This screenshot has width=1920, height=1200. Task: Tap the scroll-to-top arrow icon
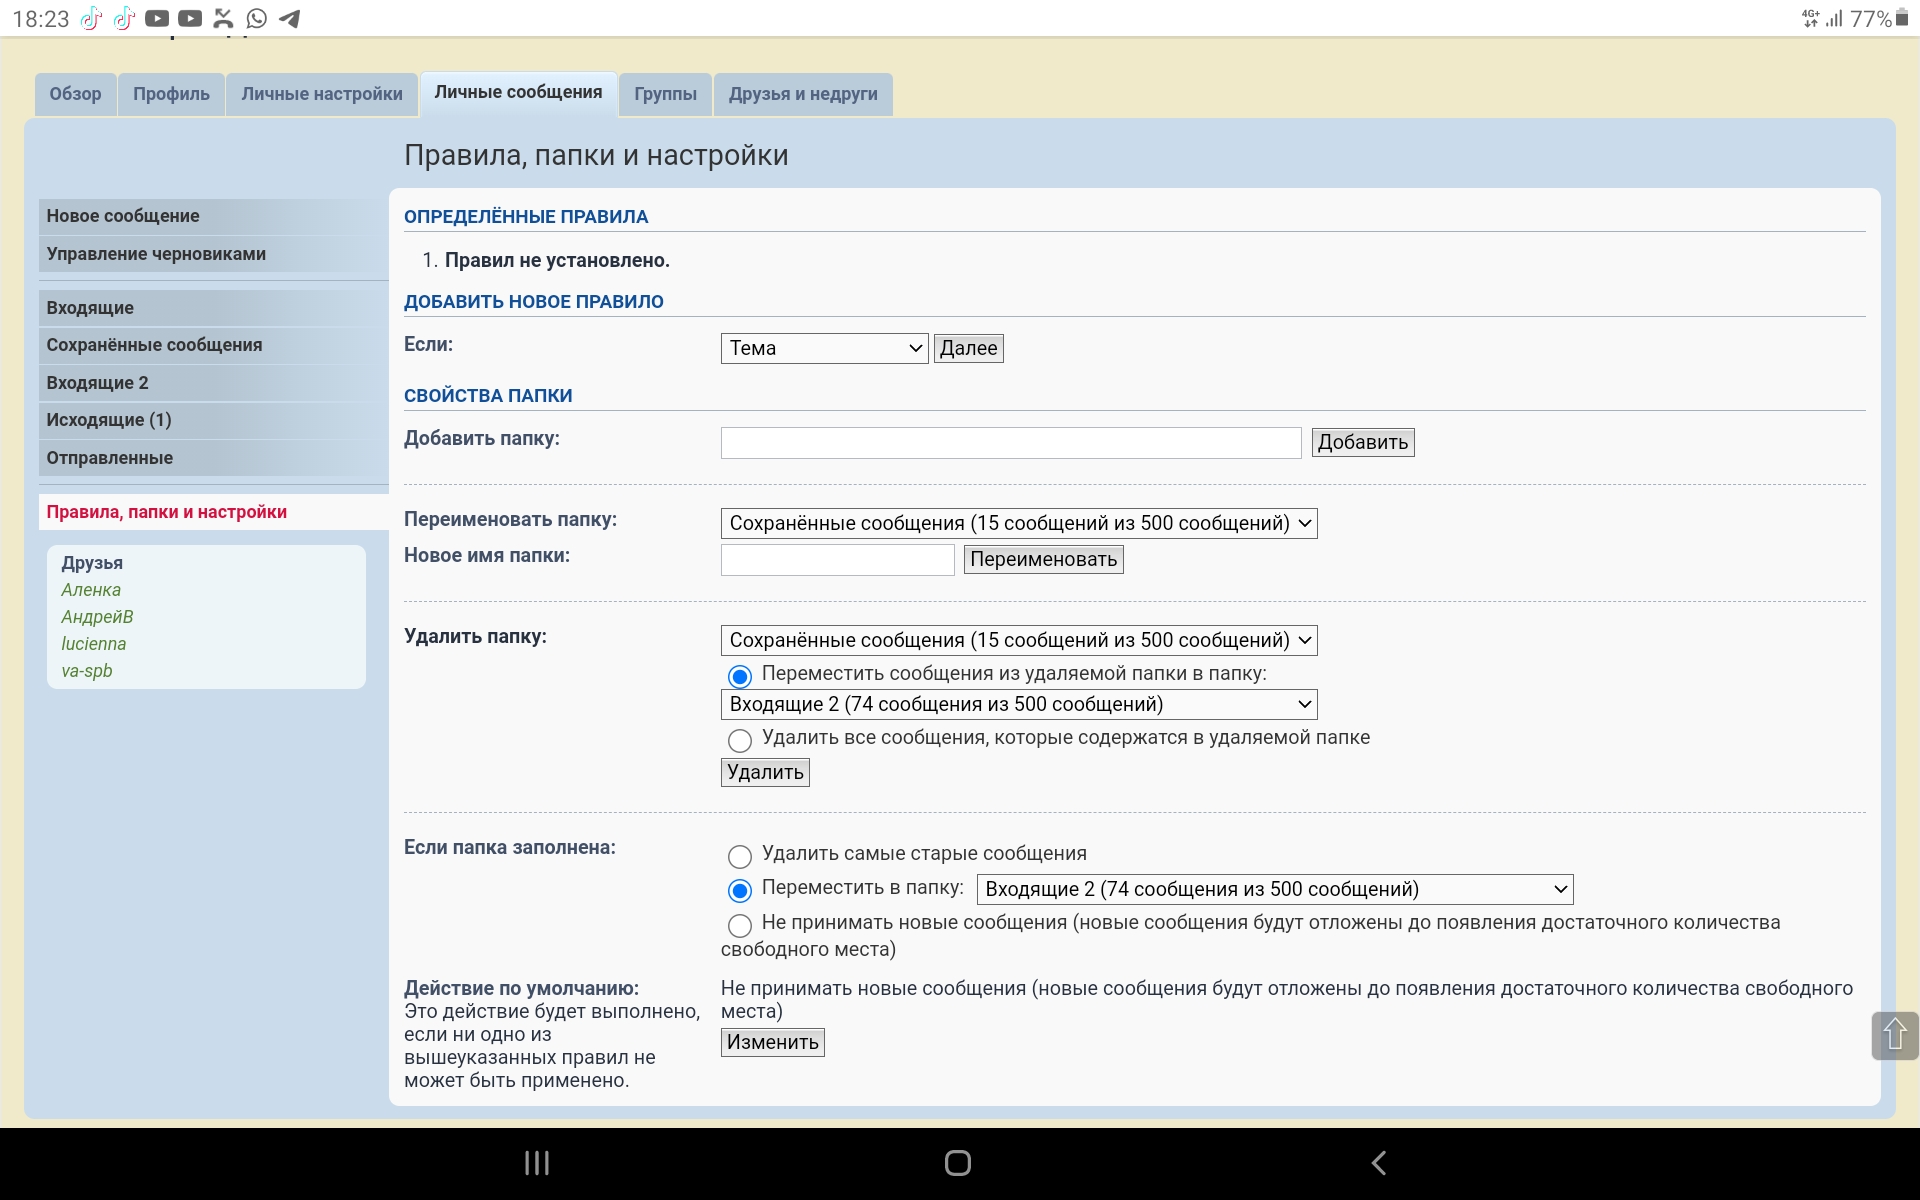point(1894,1035)
